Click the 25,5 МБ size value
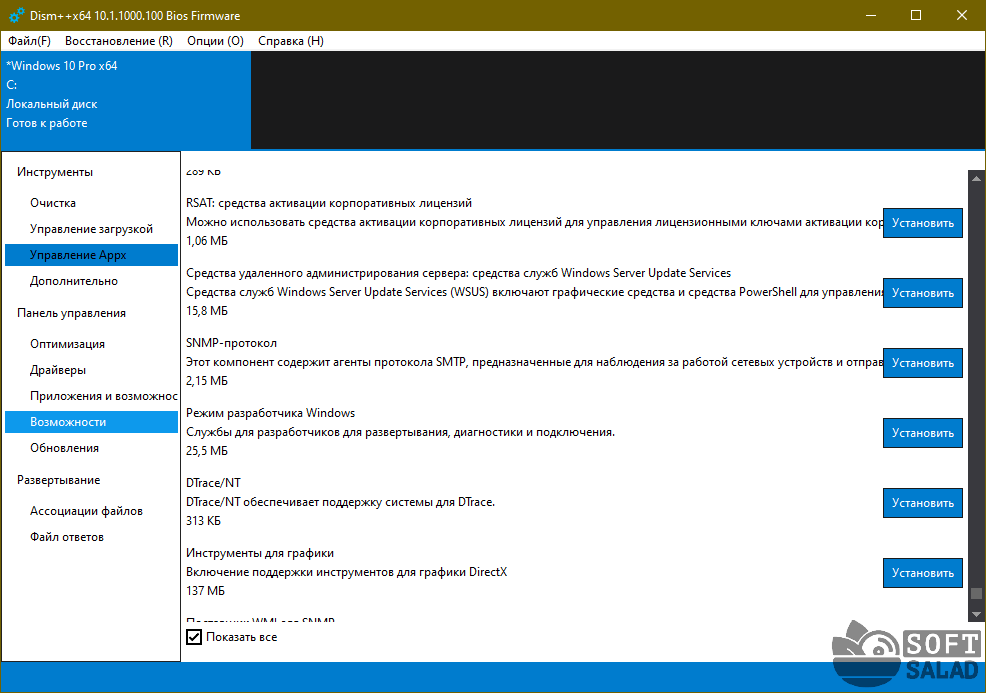The height and width of the screenshot is (693, 986). pos(206,451)
